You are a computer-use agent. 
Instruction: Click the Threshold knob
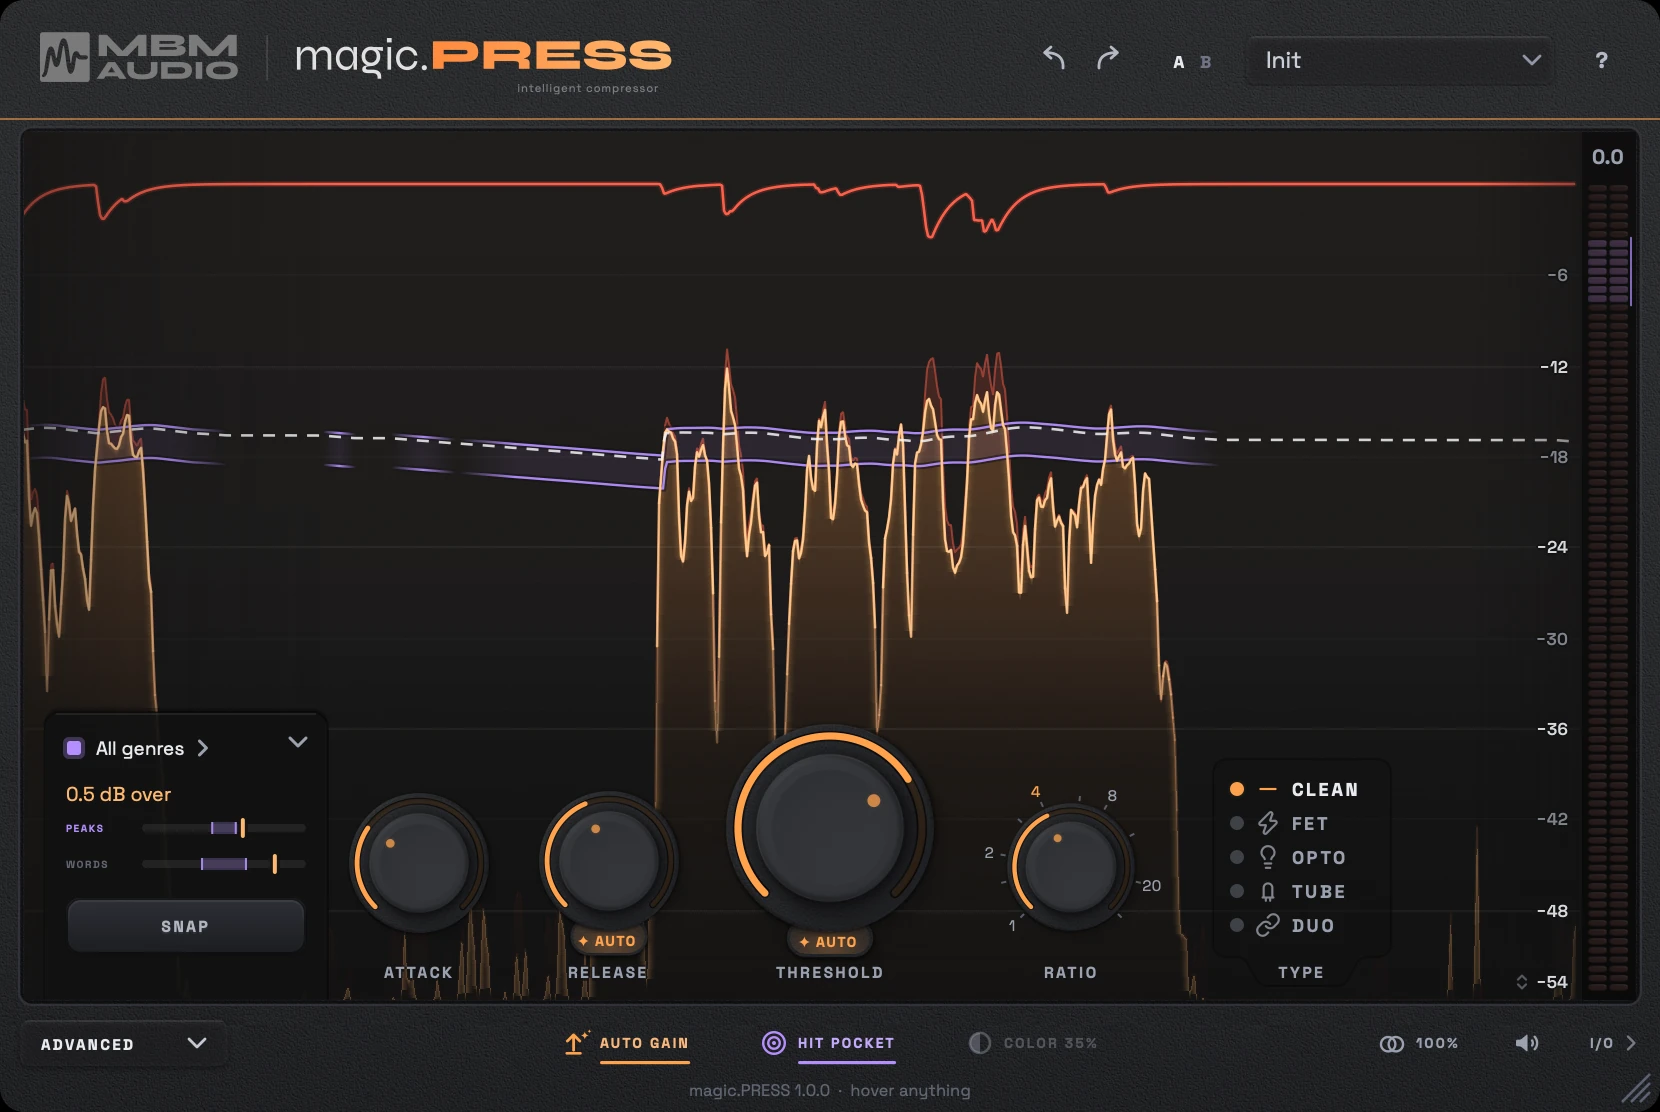tap(829, 828)
